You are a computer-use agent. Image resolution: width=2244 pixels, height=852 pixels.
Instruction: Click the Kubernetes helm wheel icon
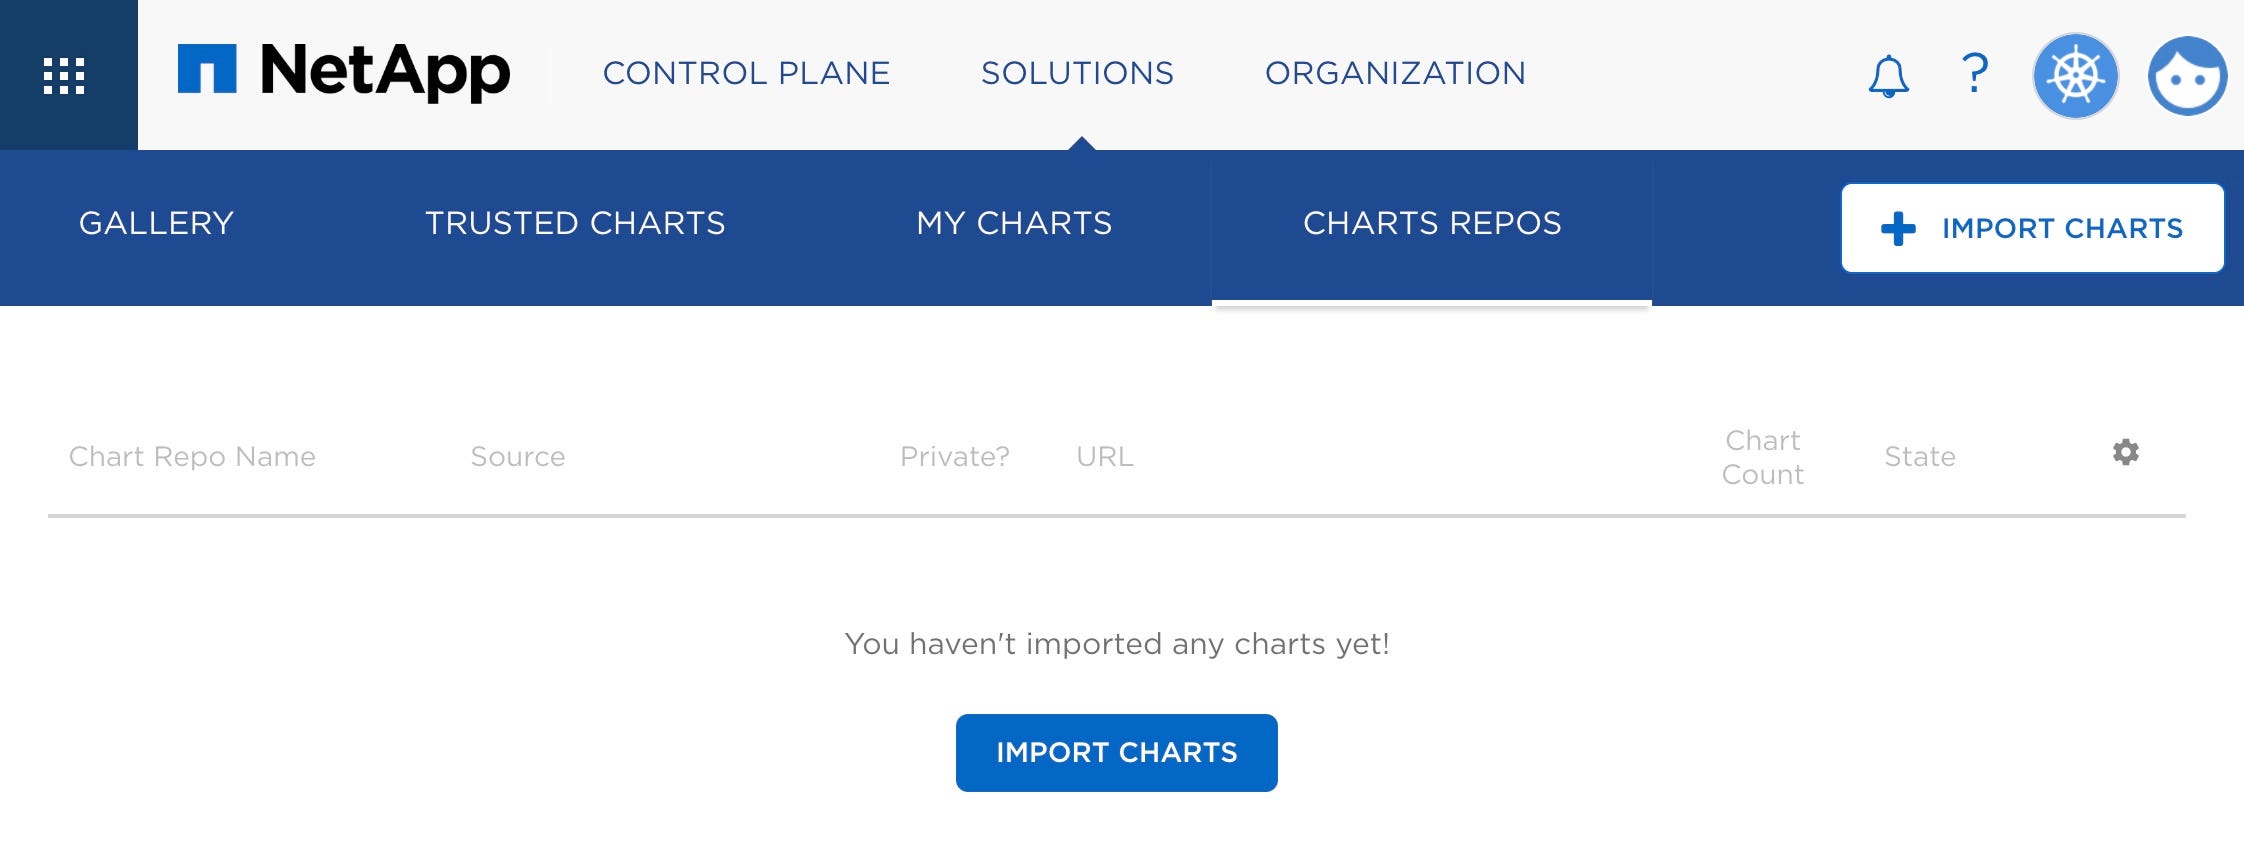click(x=2076, y=76)
